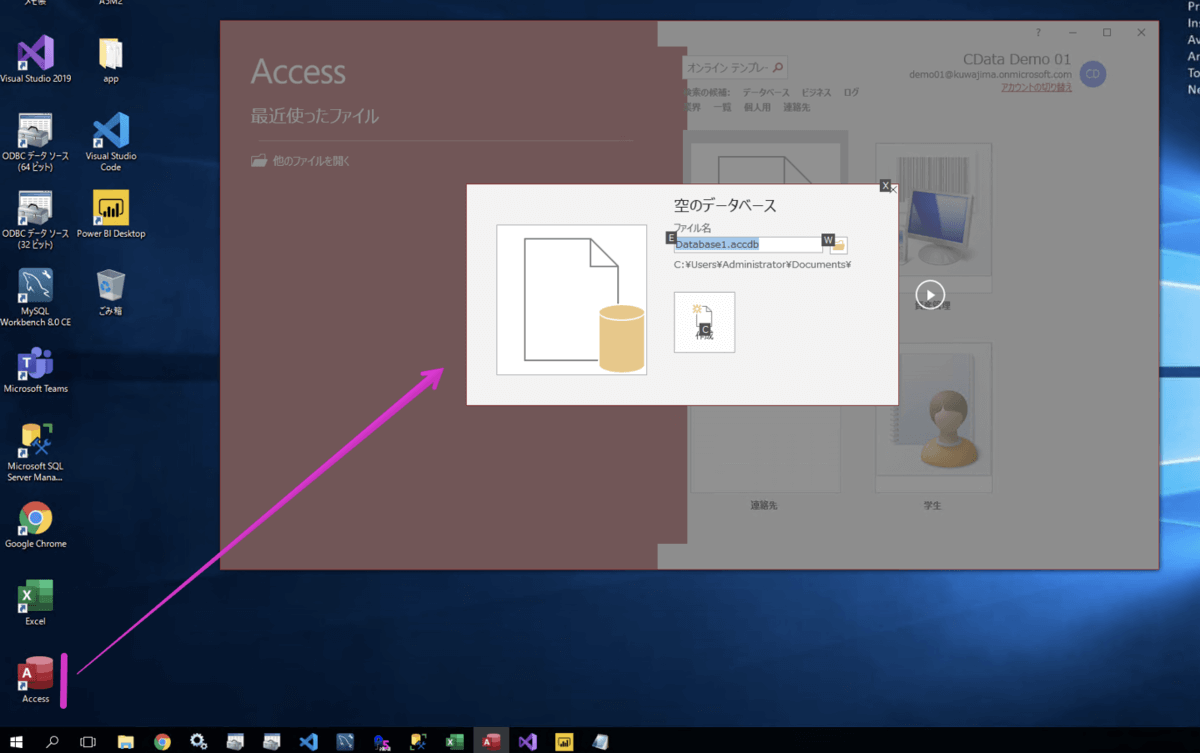This screenshot has height=753, width=1200.
Task: Open Excel from the taskbar
Action: [x=454, y=742]
